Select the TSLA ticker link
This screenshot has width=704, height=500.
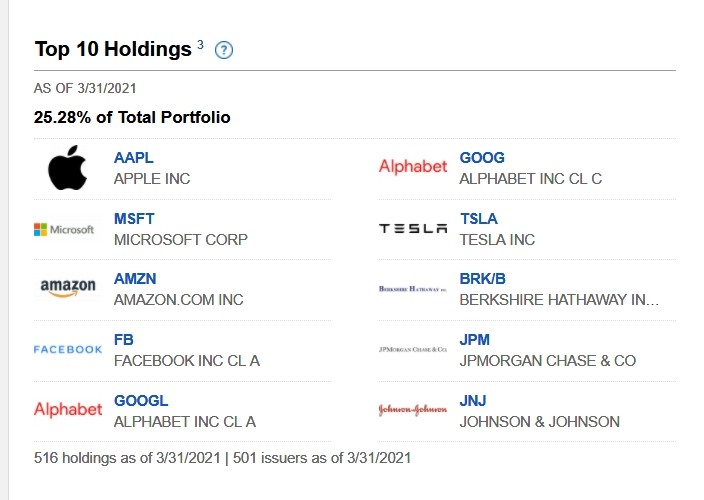[479, 219]
